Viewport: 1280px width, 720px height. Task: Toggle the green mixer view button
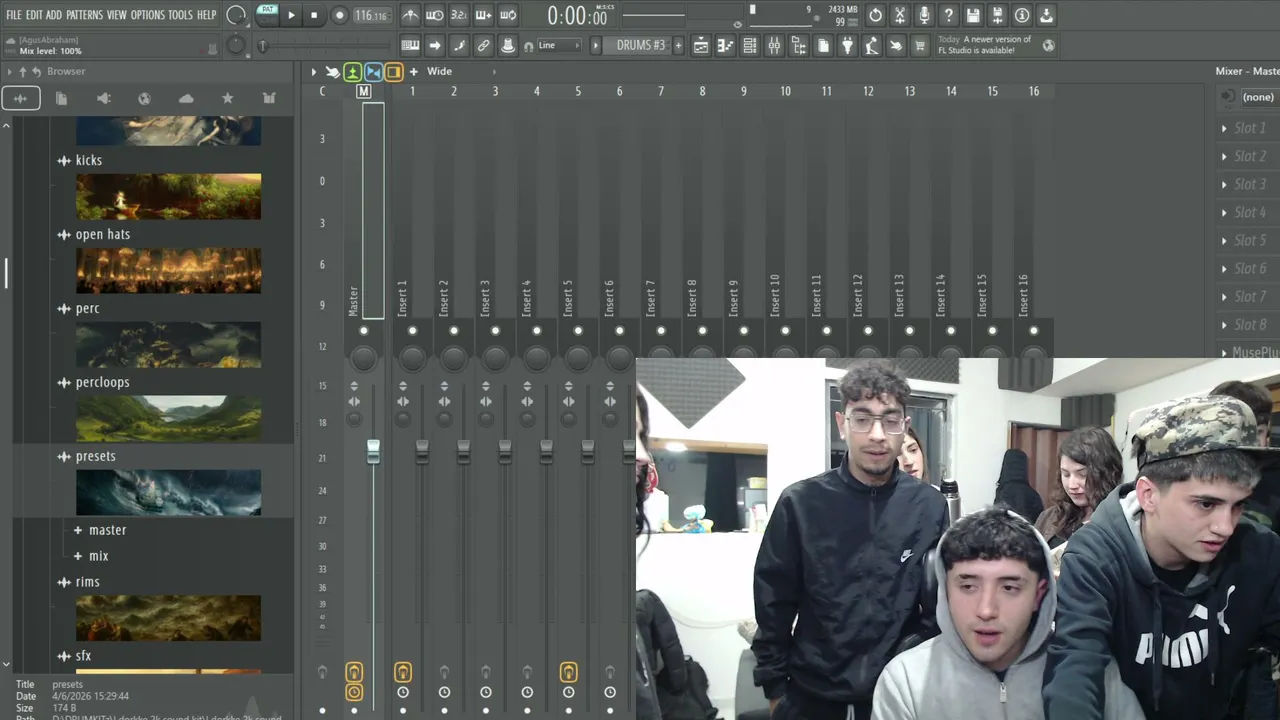[x=353, y=72]
